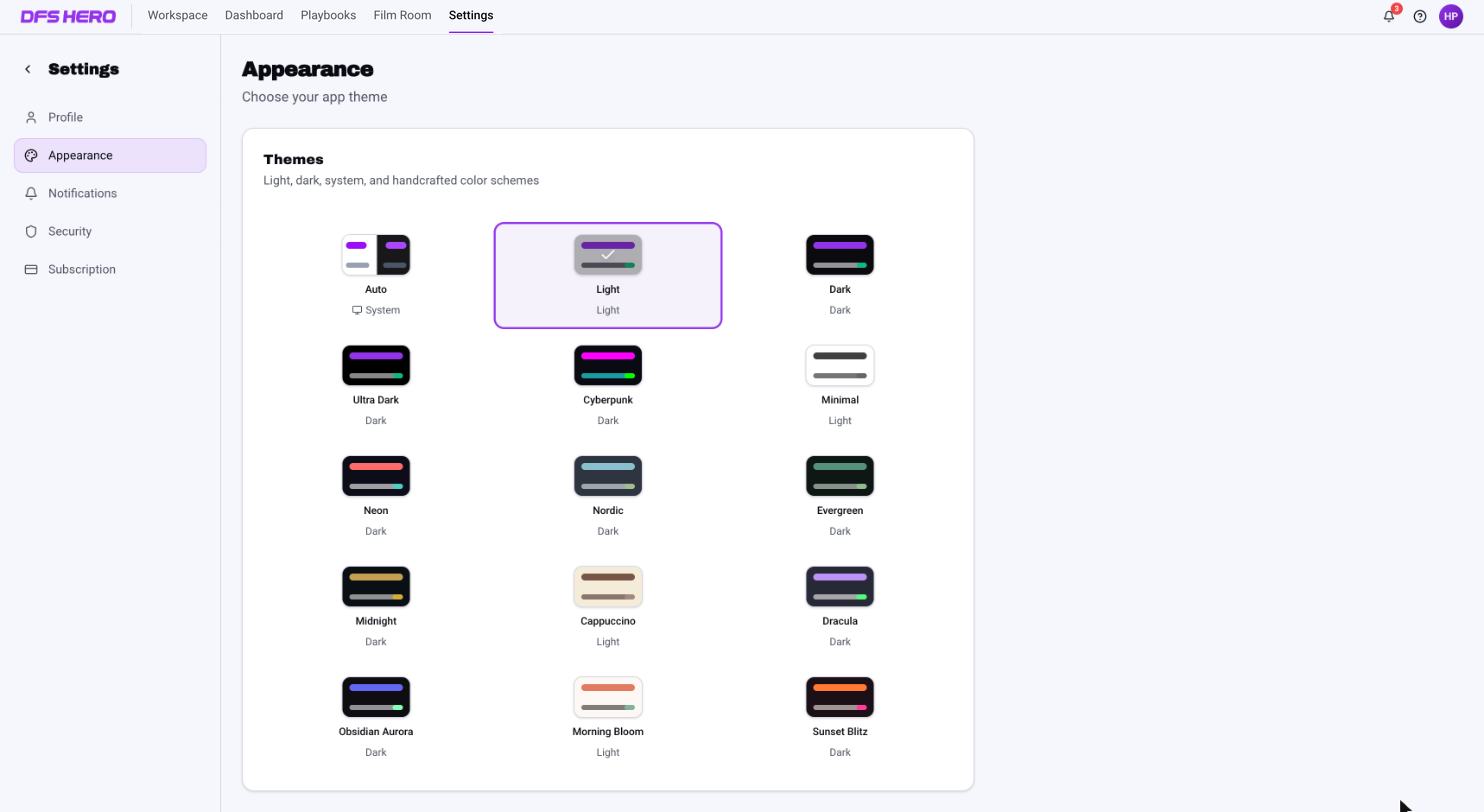Screen dimensions: 1484x812
Task: Go to the Film Room tab
Action: tap(403, 16)
